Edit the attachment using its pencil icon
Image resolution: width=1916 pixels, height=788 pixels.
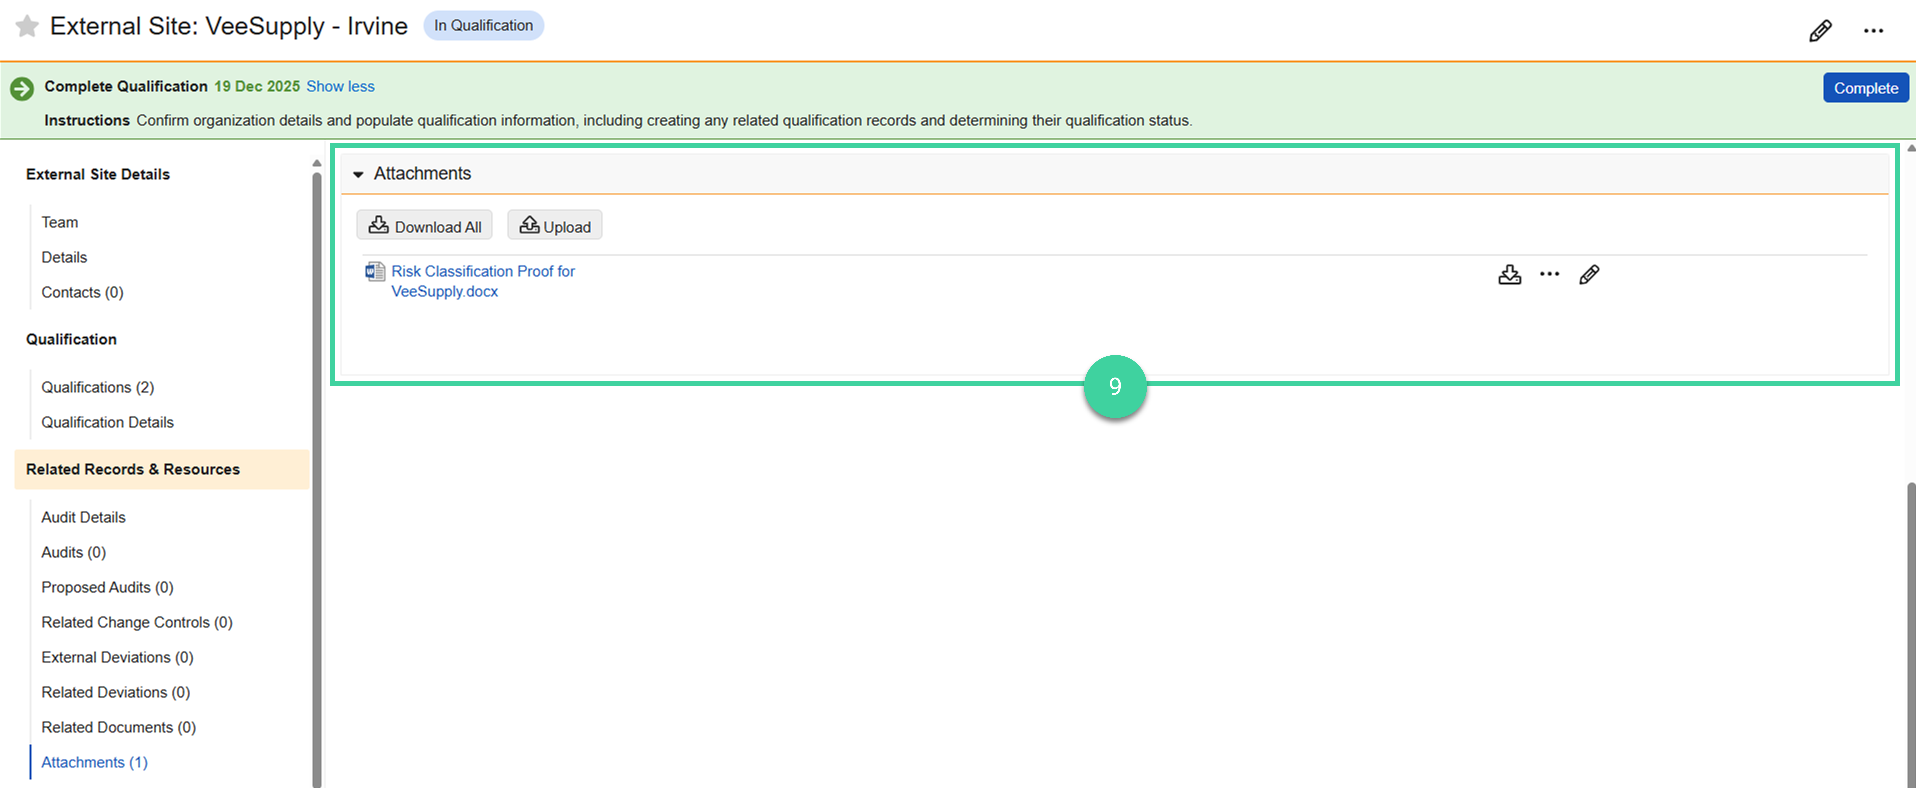1589,275
